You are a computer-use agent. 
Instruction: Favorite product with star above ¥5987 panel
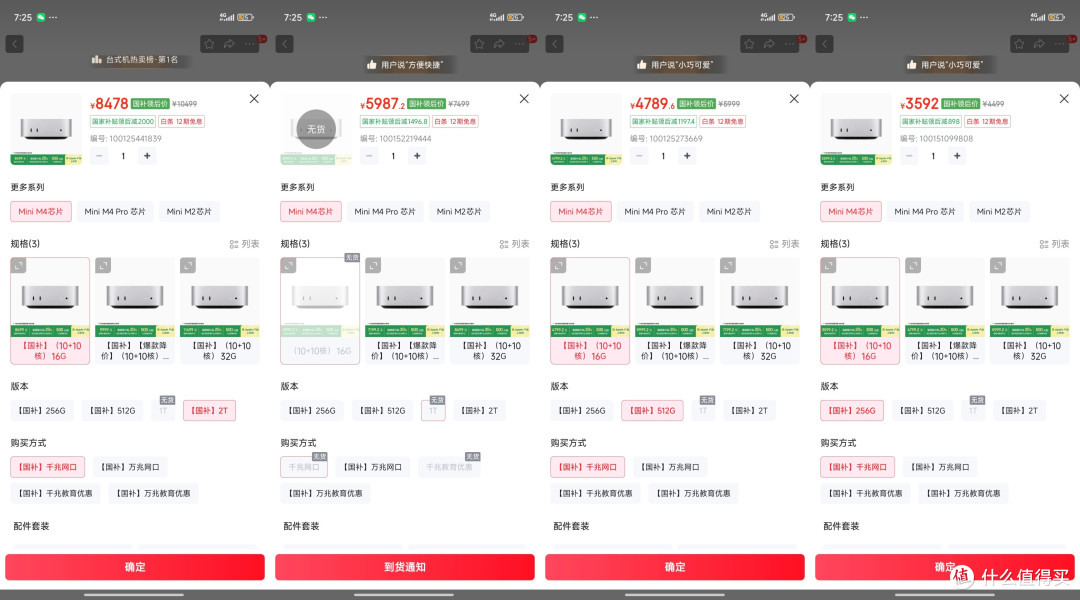point(479,44)
